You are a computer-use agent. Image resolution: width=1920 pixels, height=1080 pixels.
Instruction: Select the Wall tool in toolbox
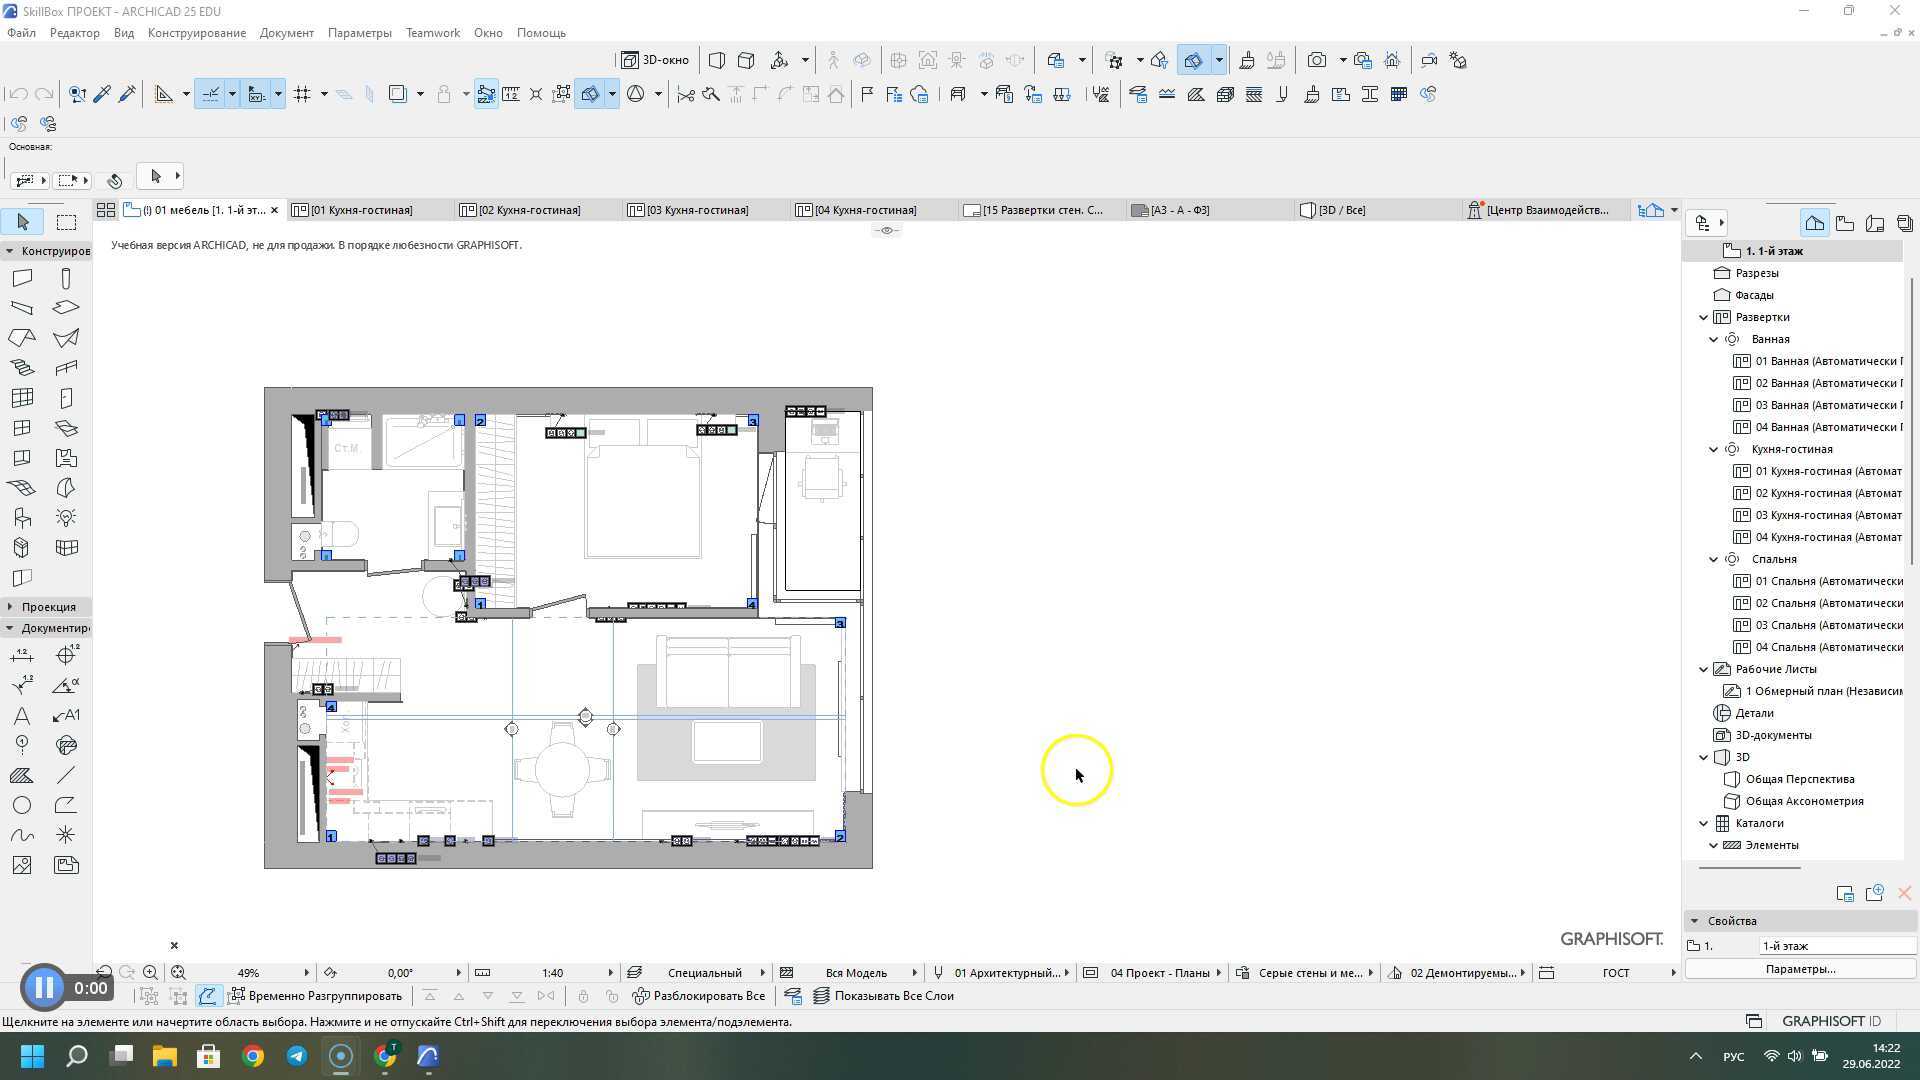22,278
